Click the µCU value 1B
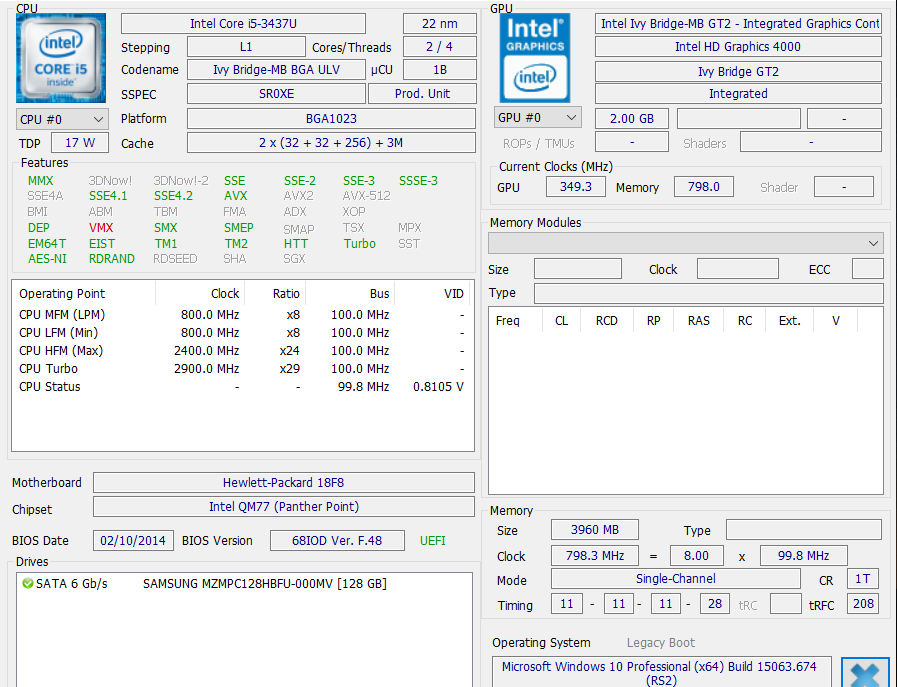Image resolution: width=897 pixels, height=687 pixels. point(439,70)
